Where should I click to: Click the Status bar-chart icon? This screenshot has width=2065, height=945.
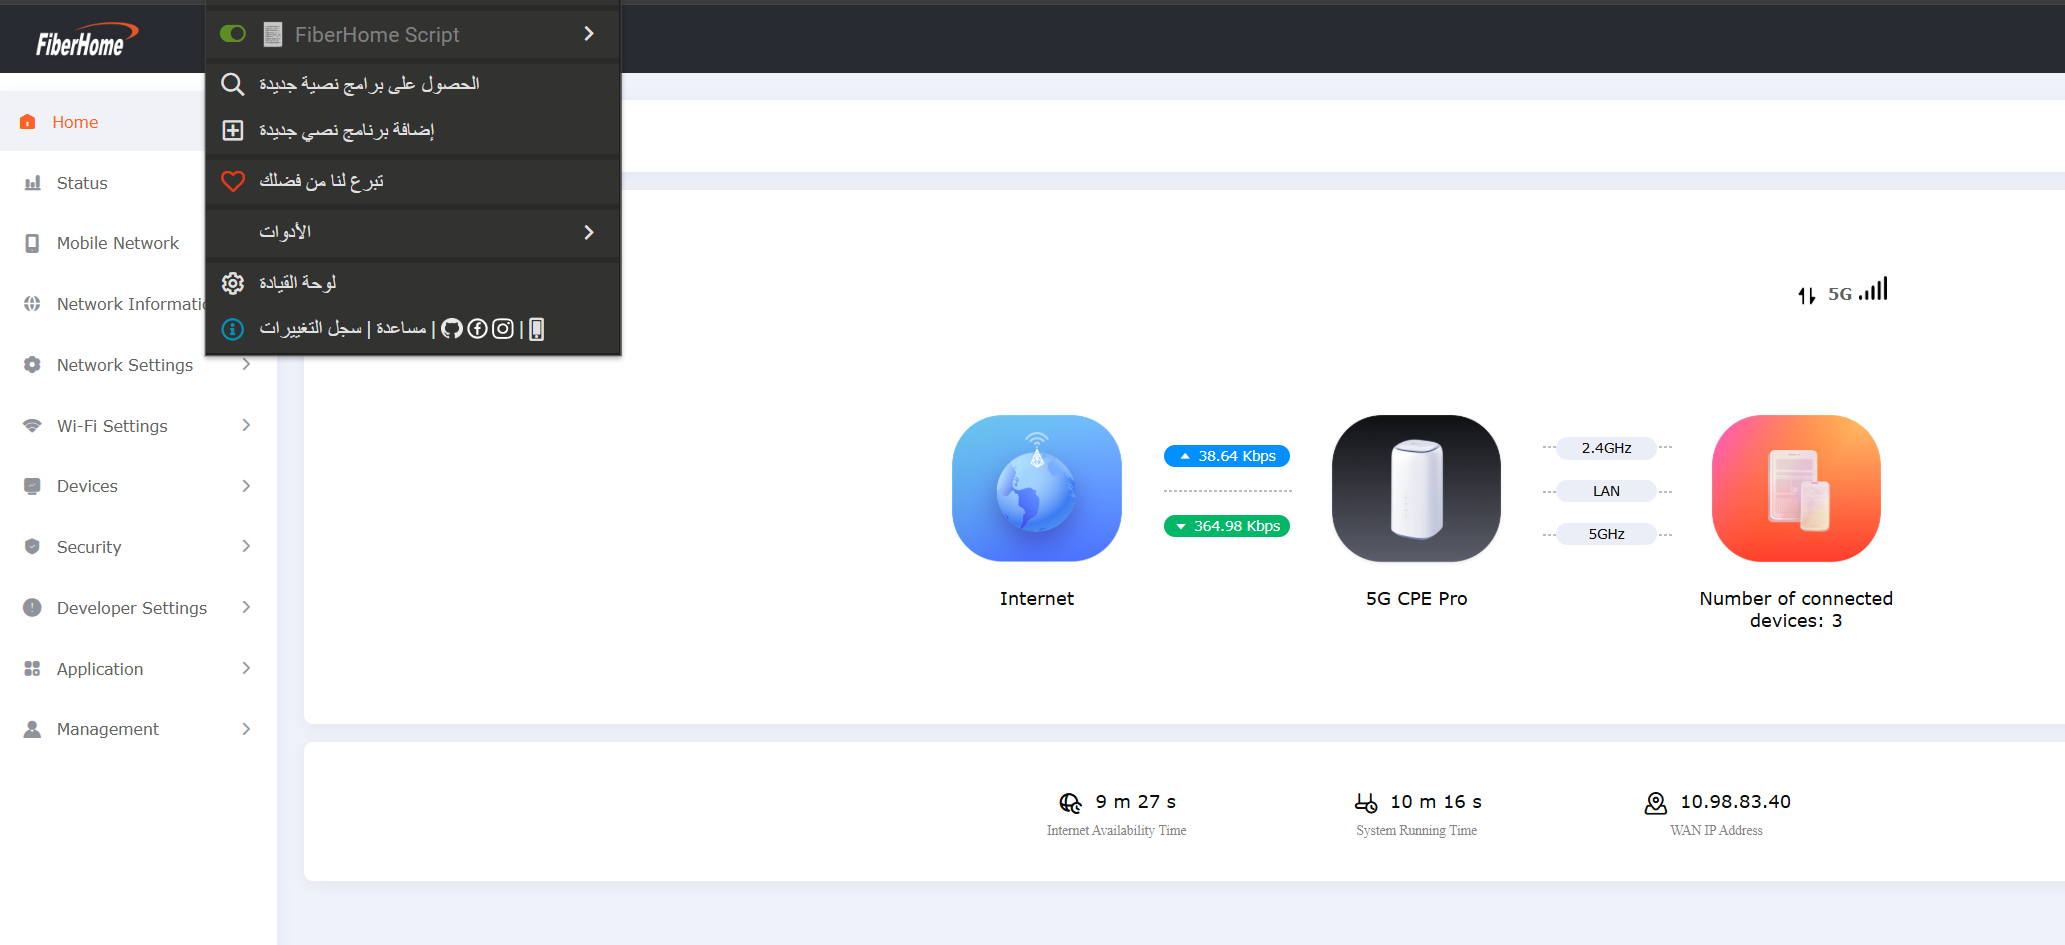(x=32, y=183)
